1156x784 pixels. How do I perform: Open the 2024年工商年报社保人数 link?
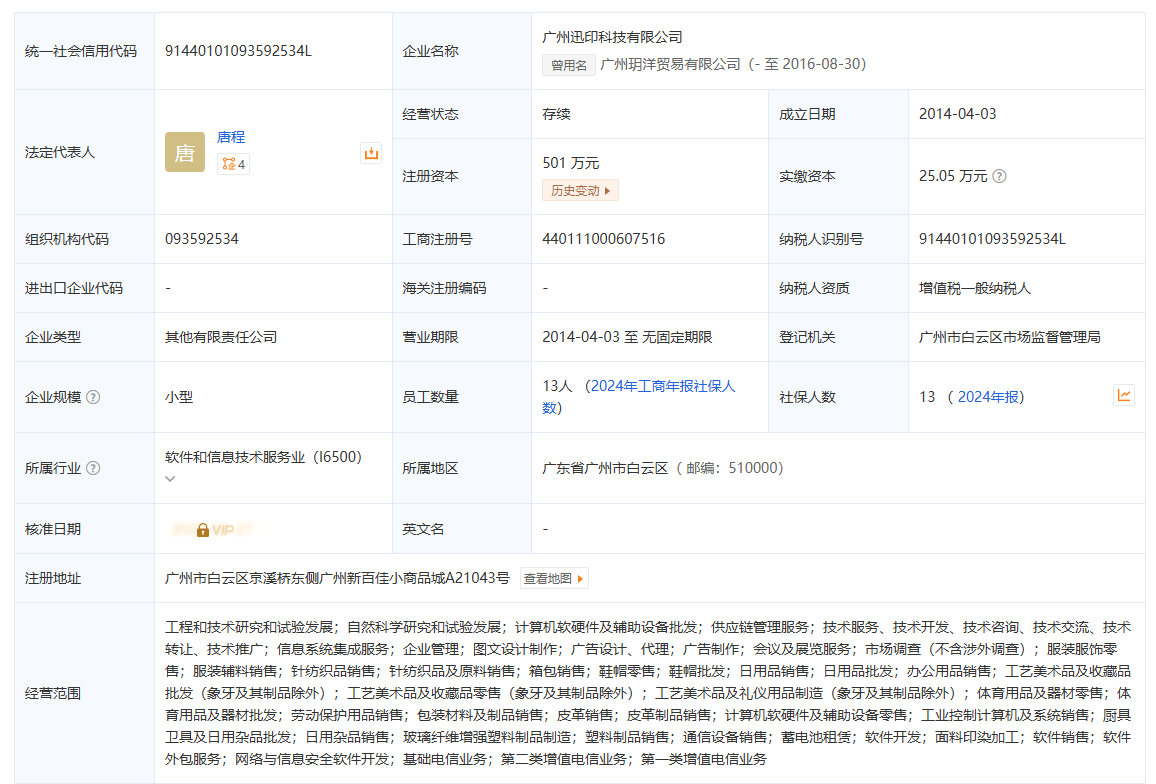[x=638, y=397]
